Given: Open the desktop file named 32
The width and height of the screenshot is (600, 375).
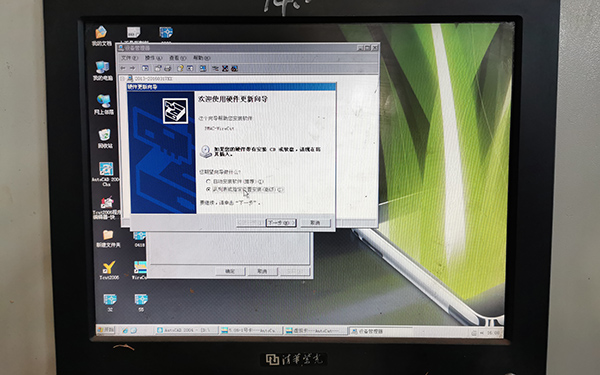Looking at the screenshot, I should (110, 302).
